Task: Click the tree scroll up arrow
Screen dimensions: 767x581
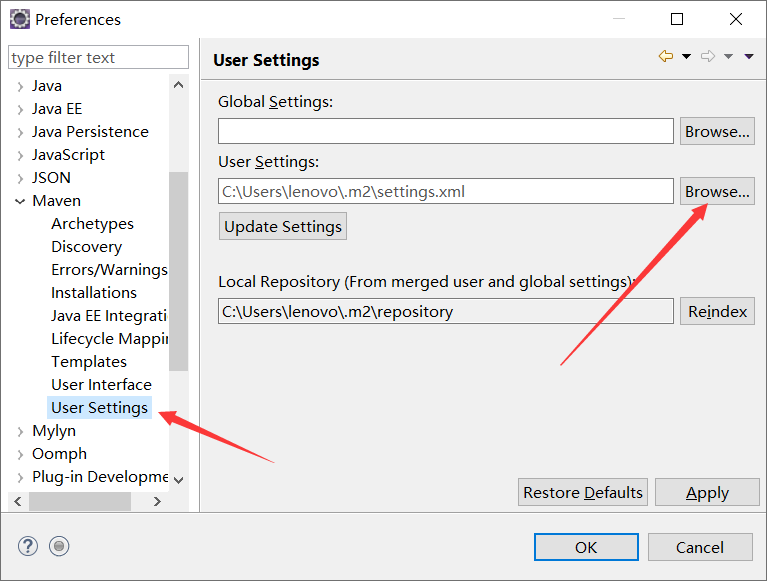Action: pyautogui.click(x=179, y=85)
